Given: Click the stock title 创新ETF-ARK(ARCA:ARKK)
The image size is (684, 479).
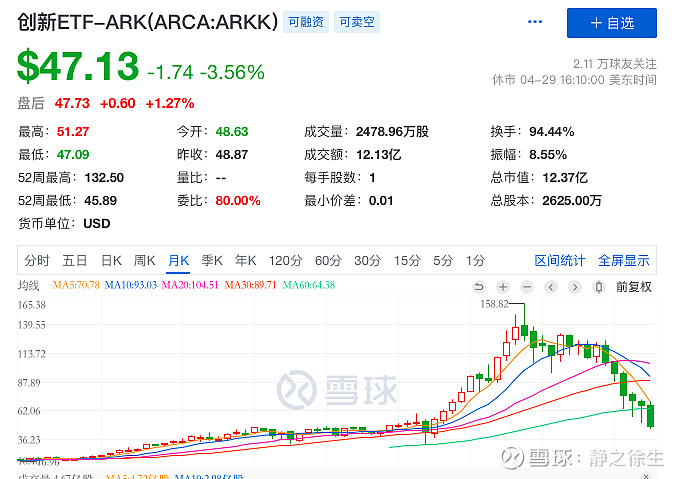Looking at the screenshot, I should click(x=148, y=22).
